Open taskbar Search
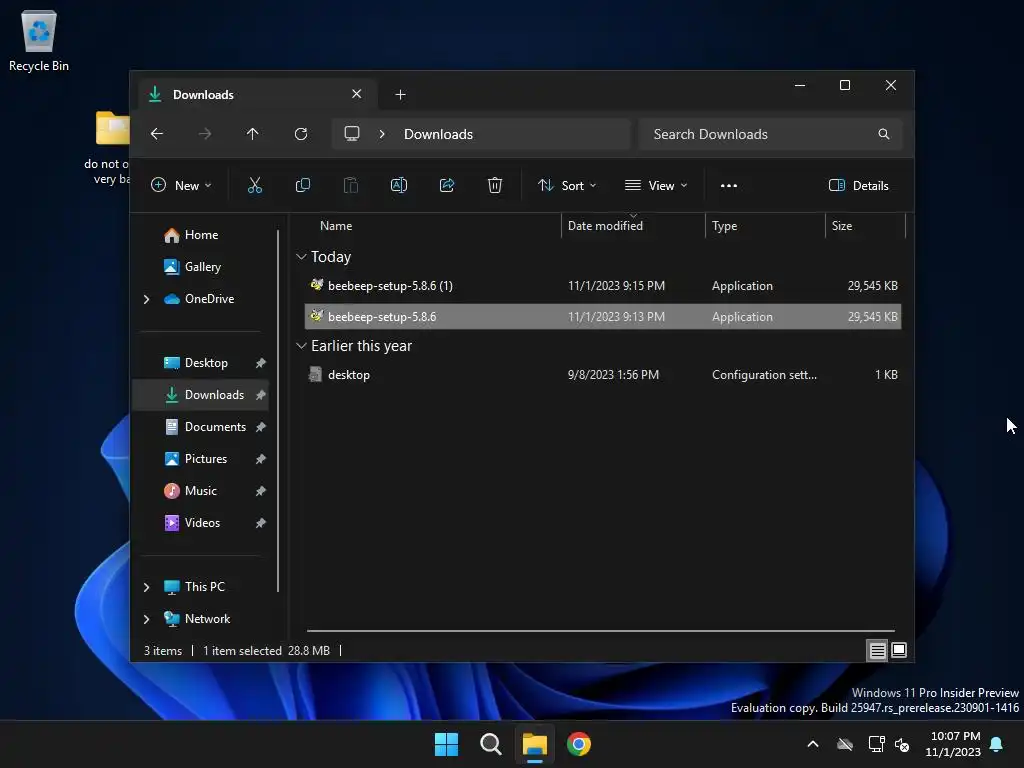The height and width of the screenshot is (768, 1024). click(490, 744)
